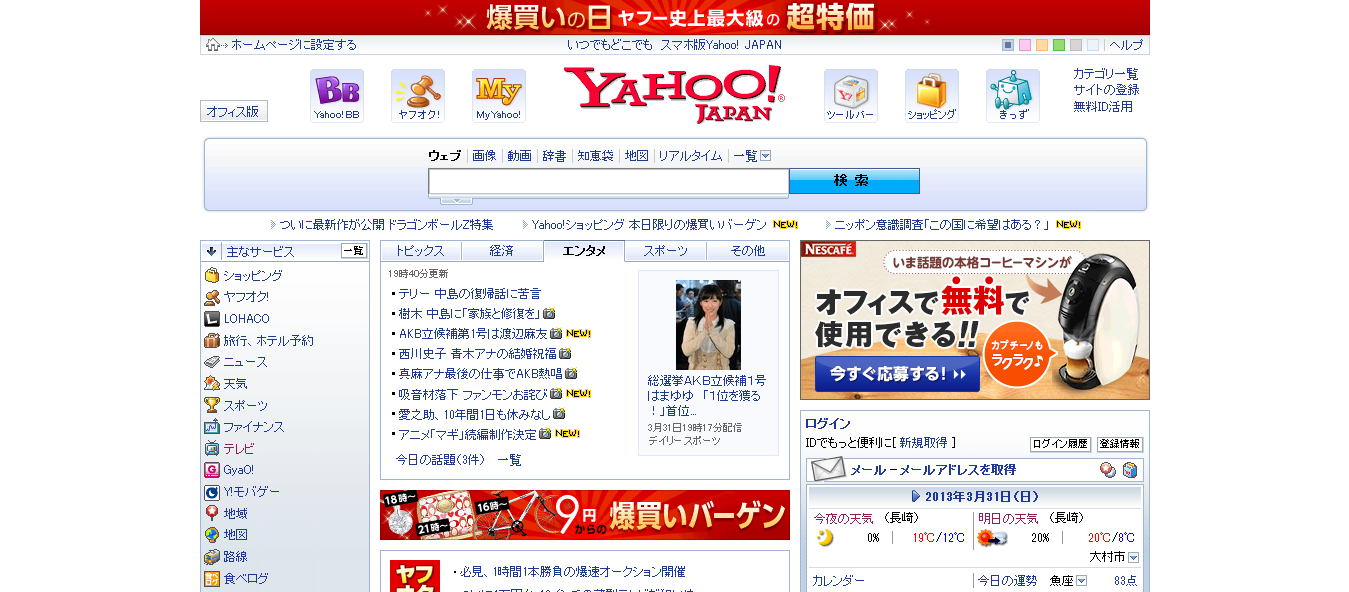Open the ツールバー icon
This screenshot has height=592, width=1349.
[851, 96]
